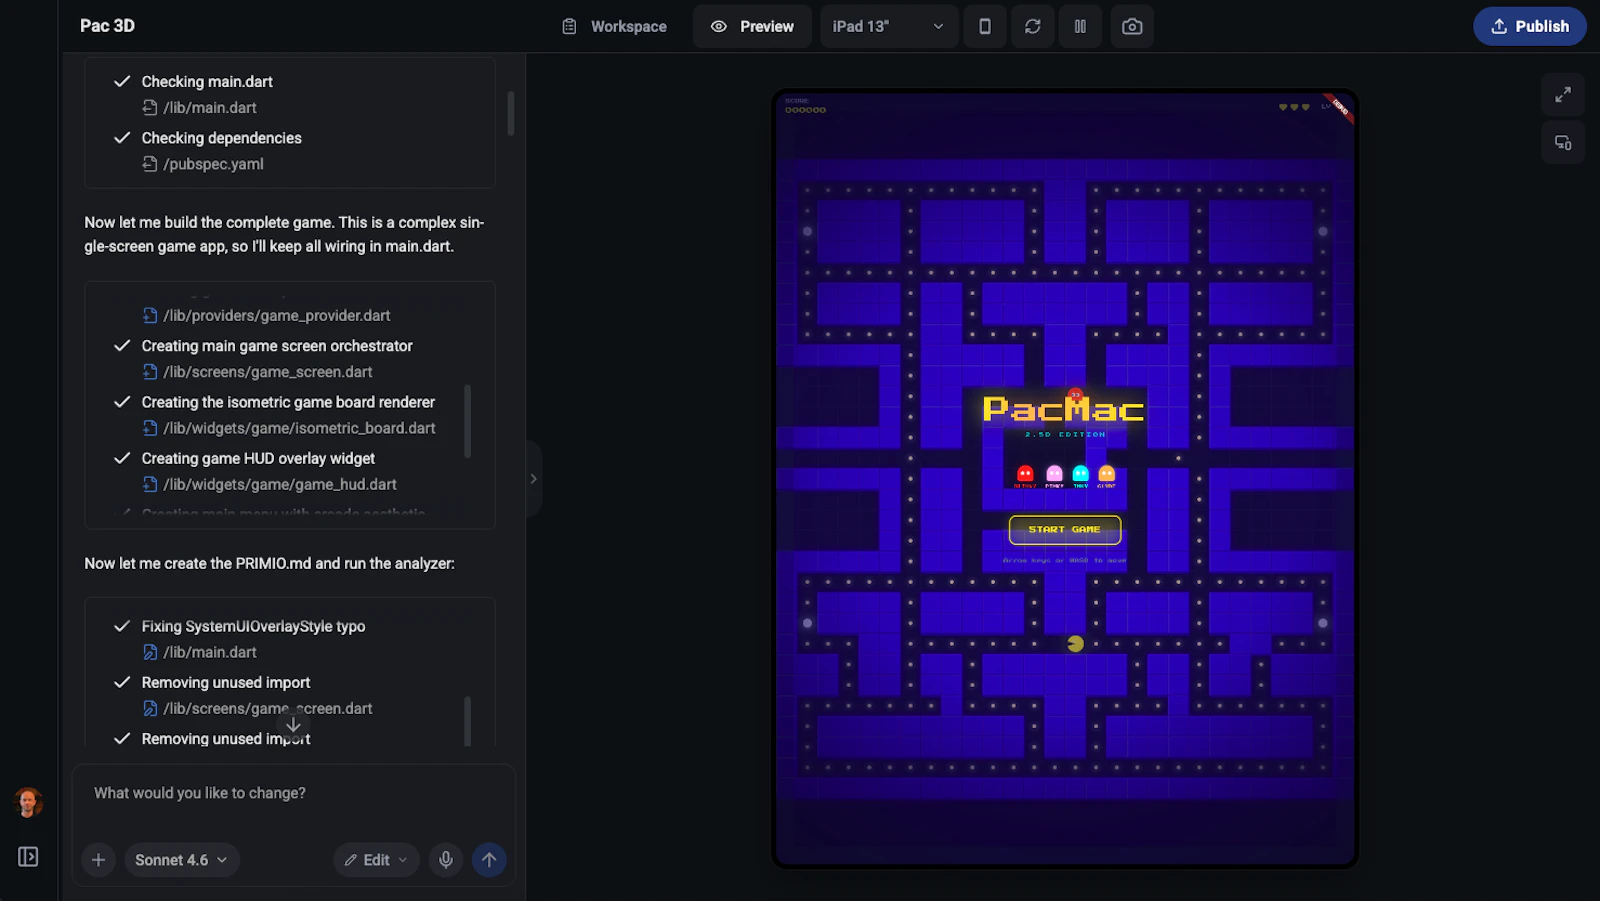The width and height of the screenshot is (1600, 901).
Task: Click the pink ghost in preview
Action: point(1054,473)
